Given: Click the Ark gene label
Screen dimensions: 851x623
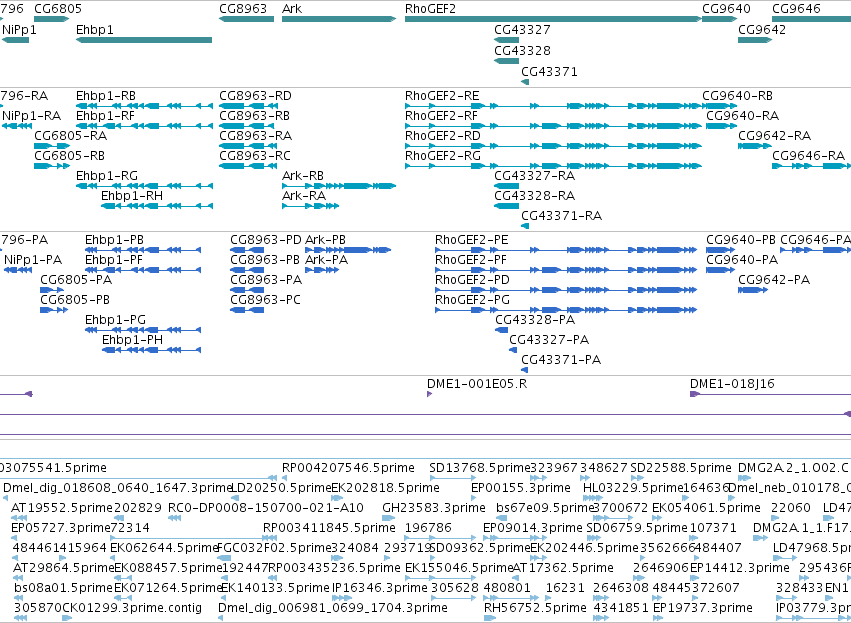Looking at the screenshot, I should pyautogui.click(x=292, y=9).
